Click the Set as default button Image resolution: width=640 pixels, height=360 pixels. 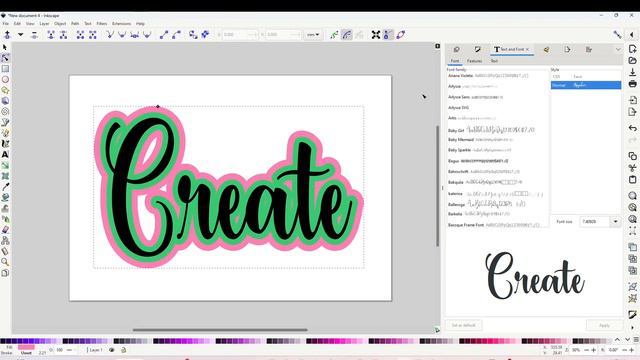[464, 325]
